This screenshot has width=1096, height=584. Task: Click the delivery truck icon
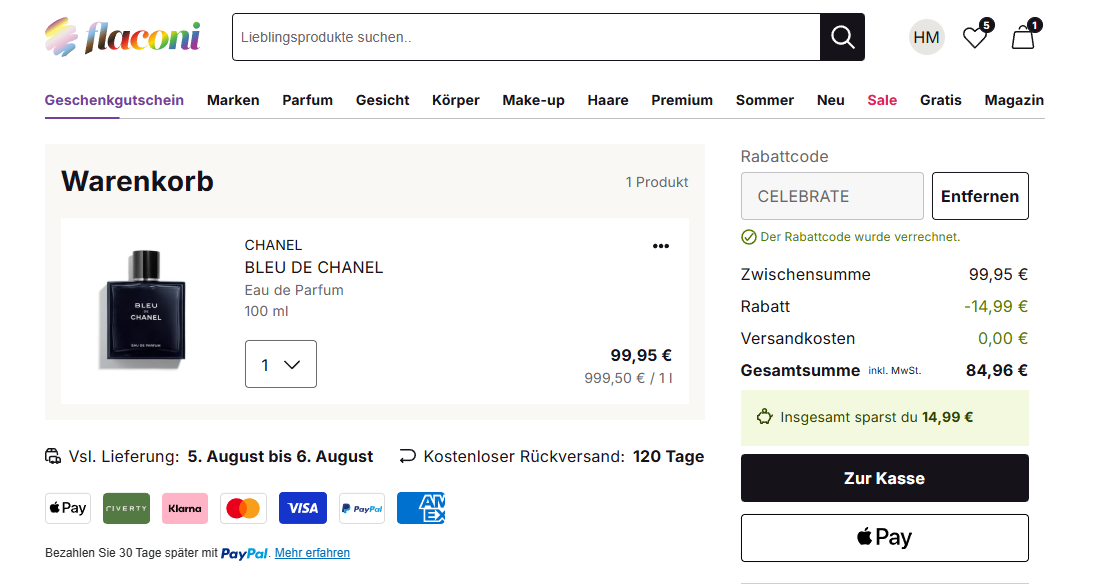(x=53, y=457)
